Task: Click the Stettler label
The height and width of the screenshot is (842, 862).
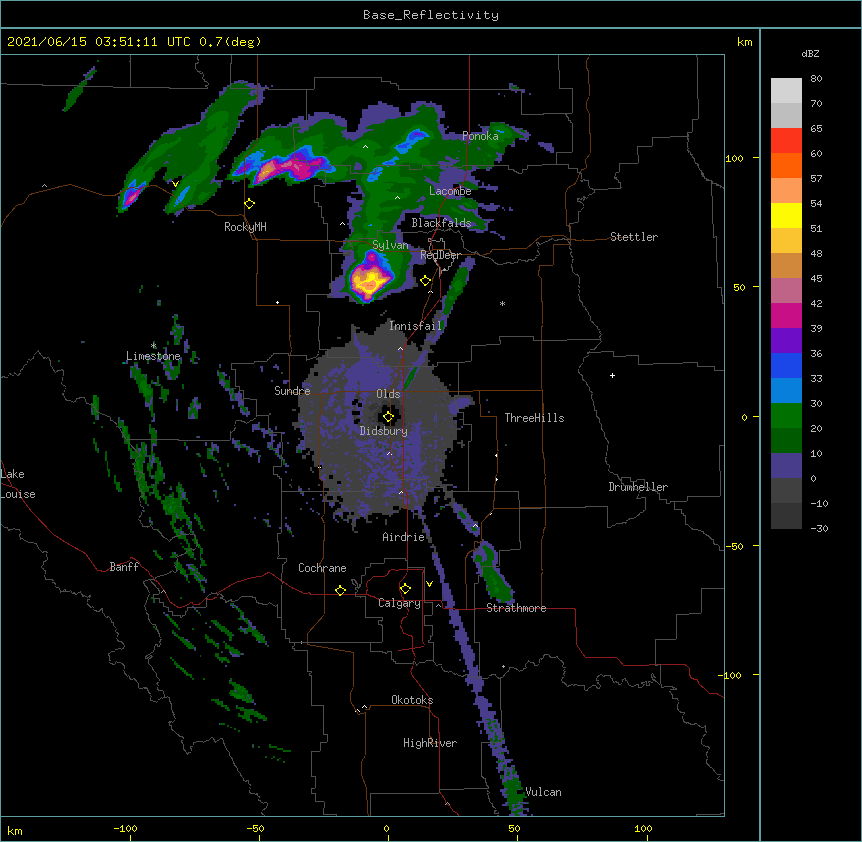Action: 634,237
